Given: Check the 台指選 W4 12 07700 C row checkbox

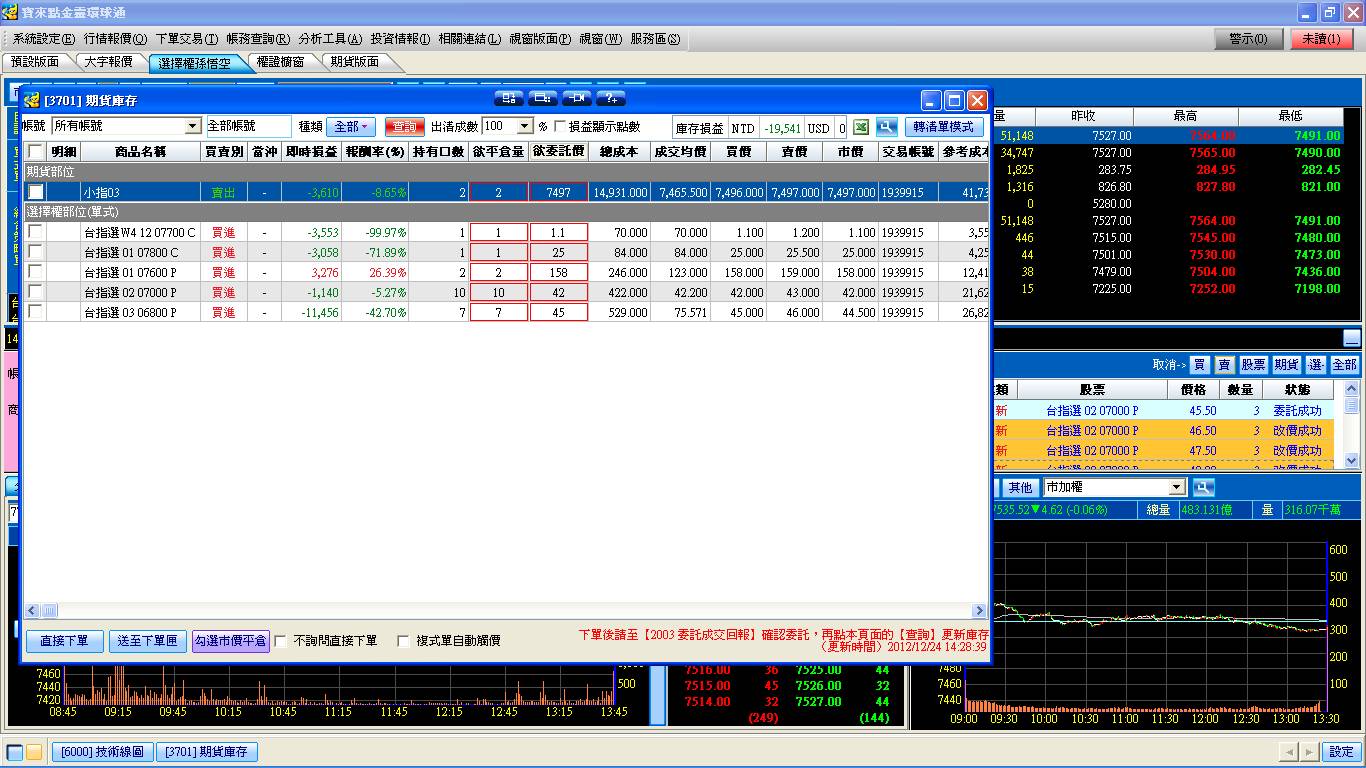Looking at the screenshot, I should pyautogui.click(x=35, y=232).
